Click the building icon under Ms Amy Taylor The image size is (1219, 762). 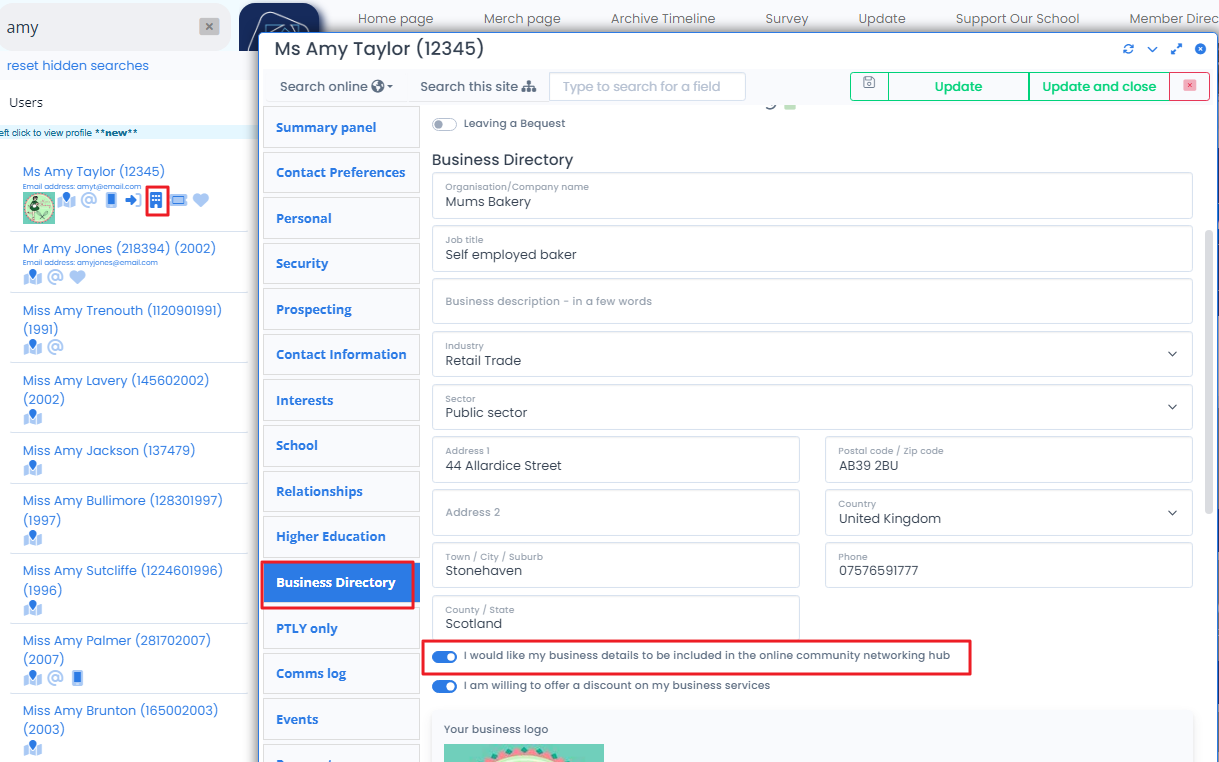156,200
